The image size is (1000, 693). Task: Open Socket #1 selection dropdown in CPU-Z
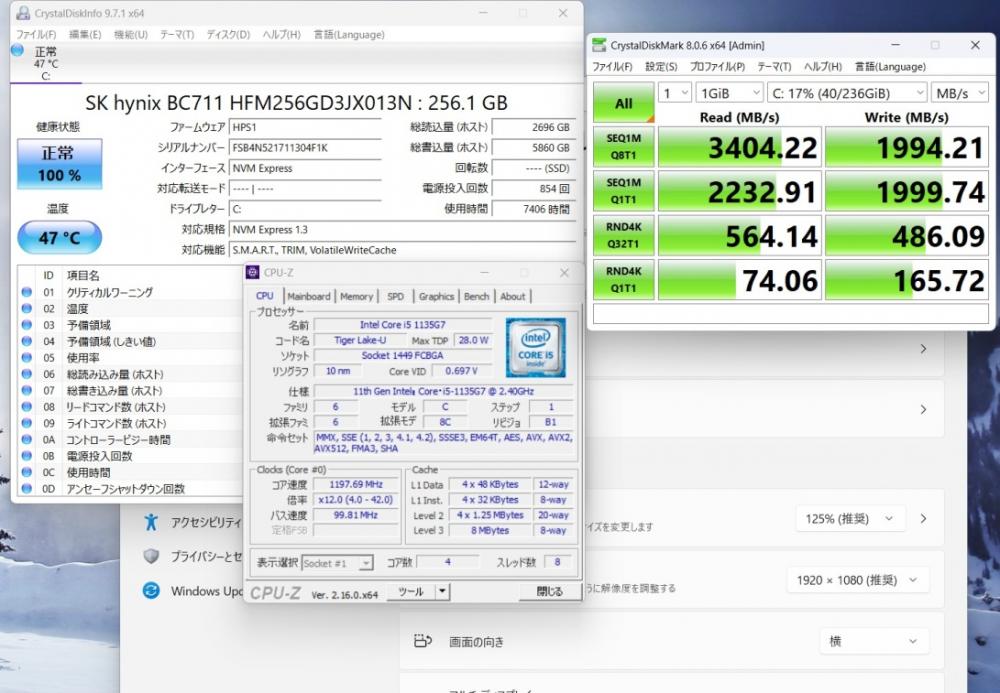click(x=337, y=563)
